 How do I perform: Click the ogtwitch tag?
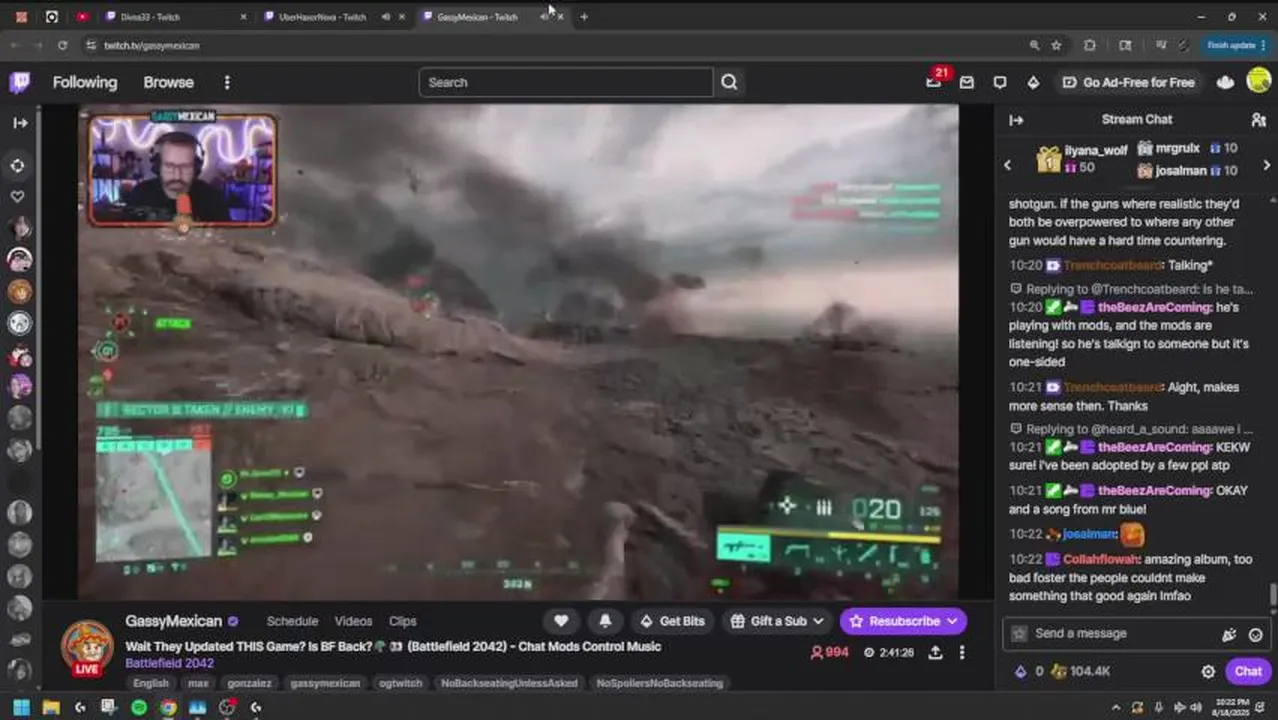point(400,683)
